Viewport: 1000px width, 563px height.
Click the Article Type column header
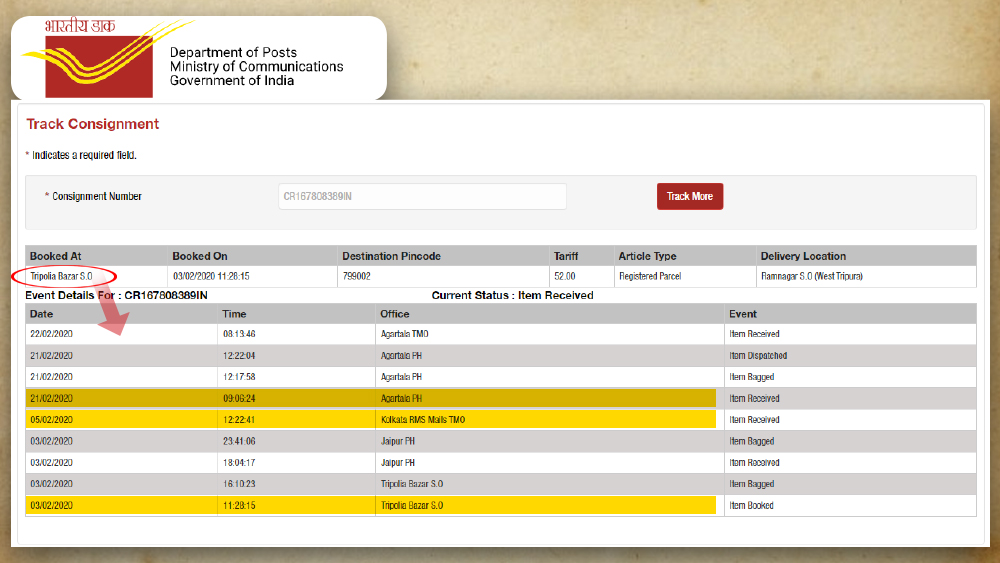647,256
